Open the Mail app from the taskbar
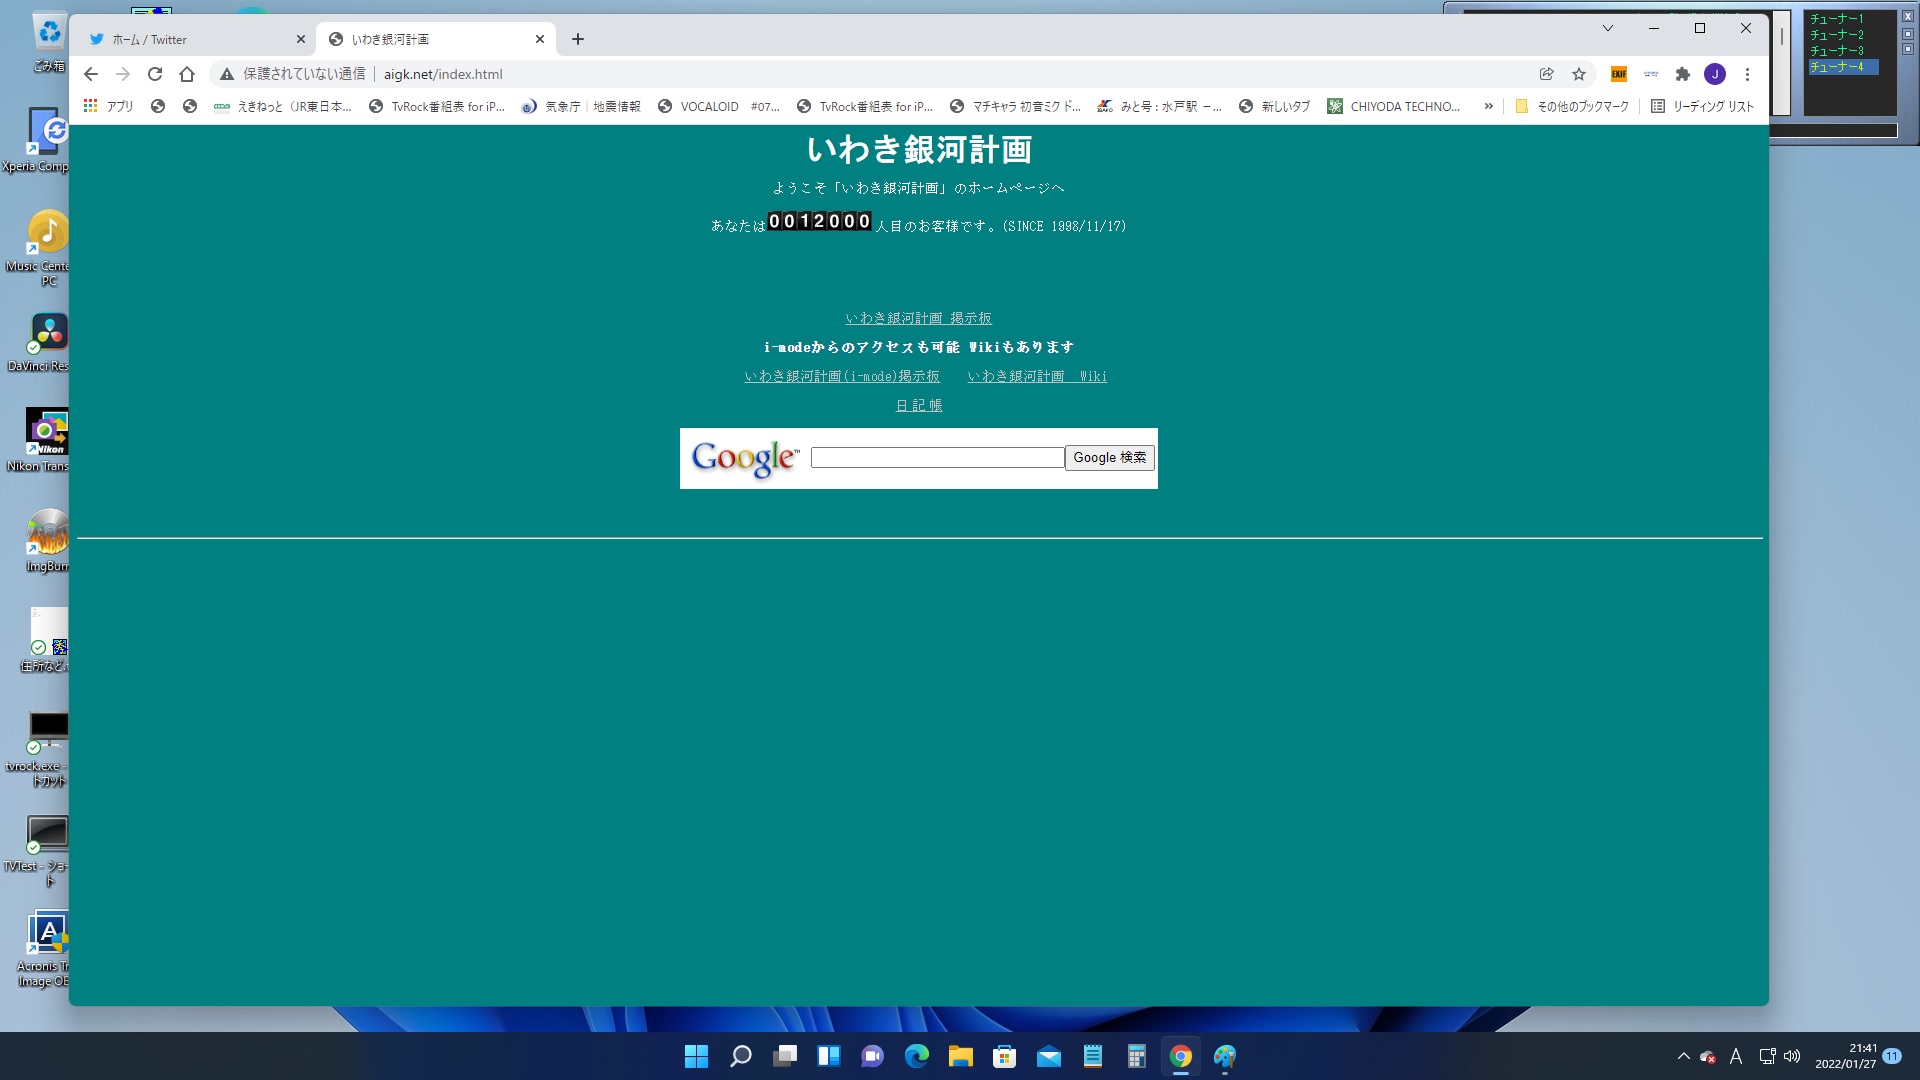The width and height of the screenshot is (1920, 1080). coord(1049,1056)
